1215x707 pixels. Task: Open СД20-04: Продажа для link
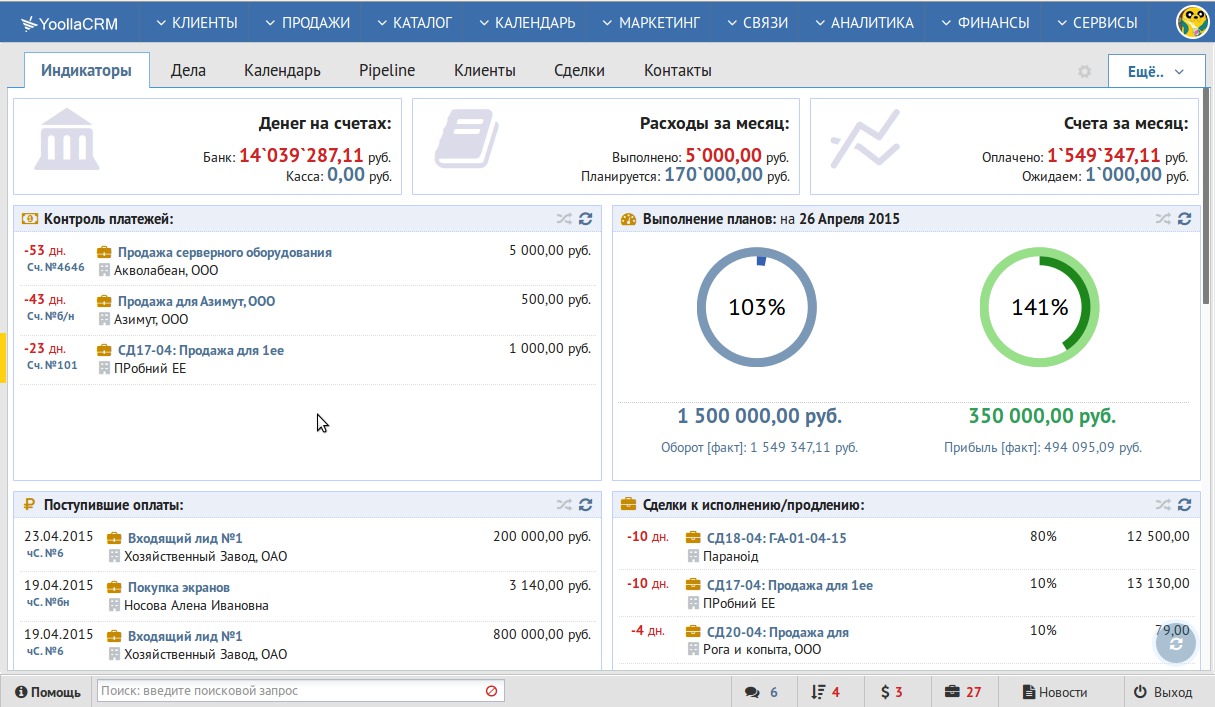coord(778,633)
